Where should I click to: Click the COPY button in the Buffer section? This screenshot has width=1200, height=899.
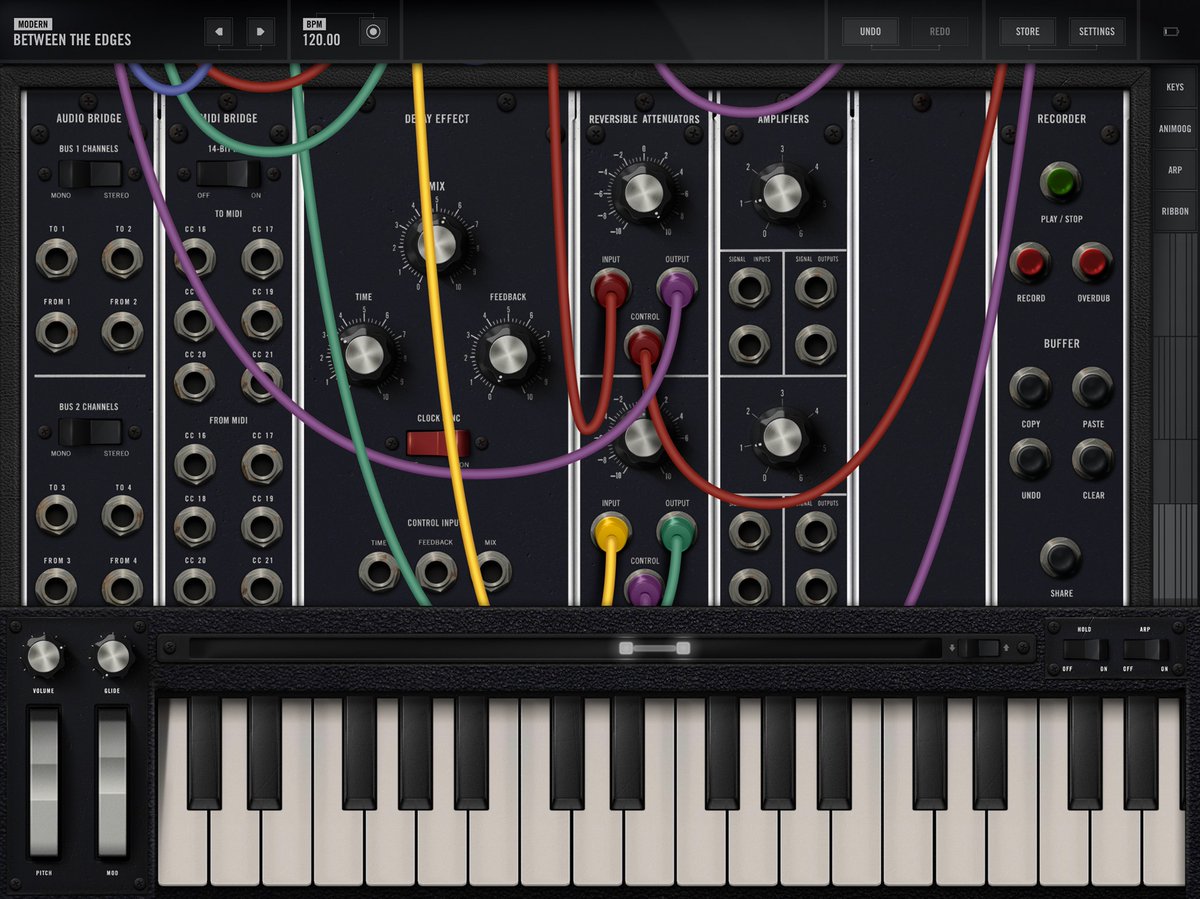[x=1030, y=388]
